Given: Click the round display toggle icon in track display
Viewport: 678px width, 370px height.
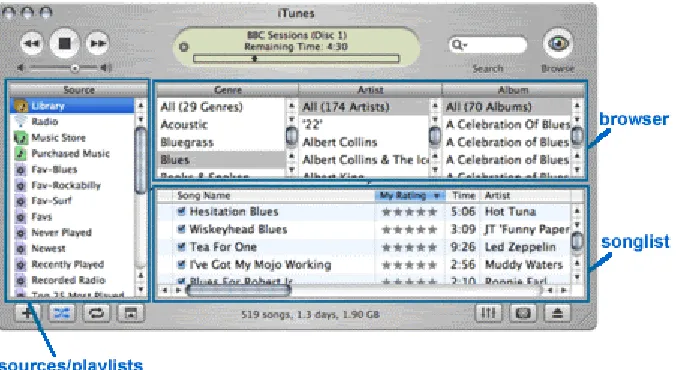Looking at the screenshot, I should 184,47.
